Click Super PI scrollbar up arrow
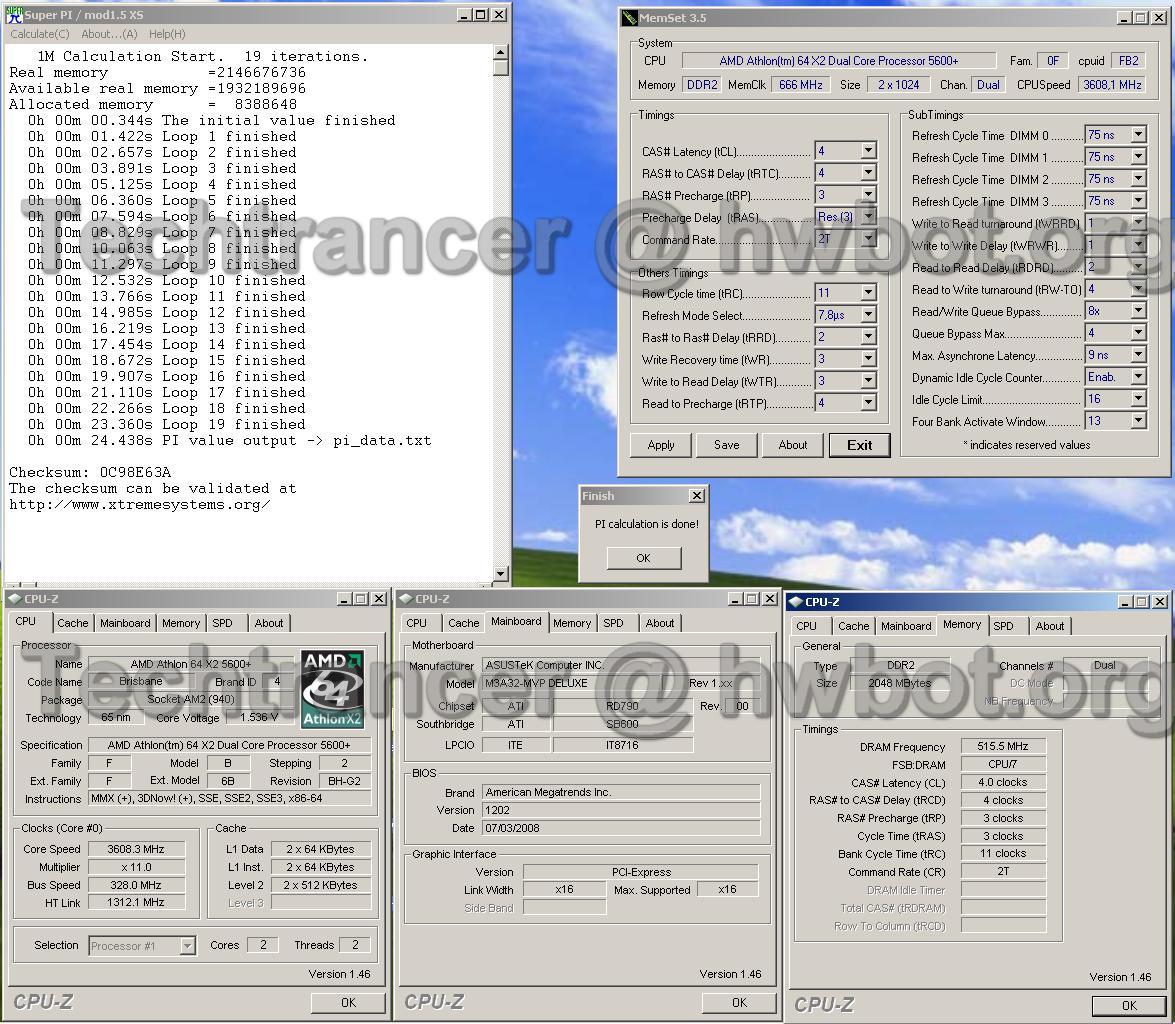 (501, 52)
